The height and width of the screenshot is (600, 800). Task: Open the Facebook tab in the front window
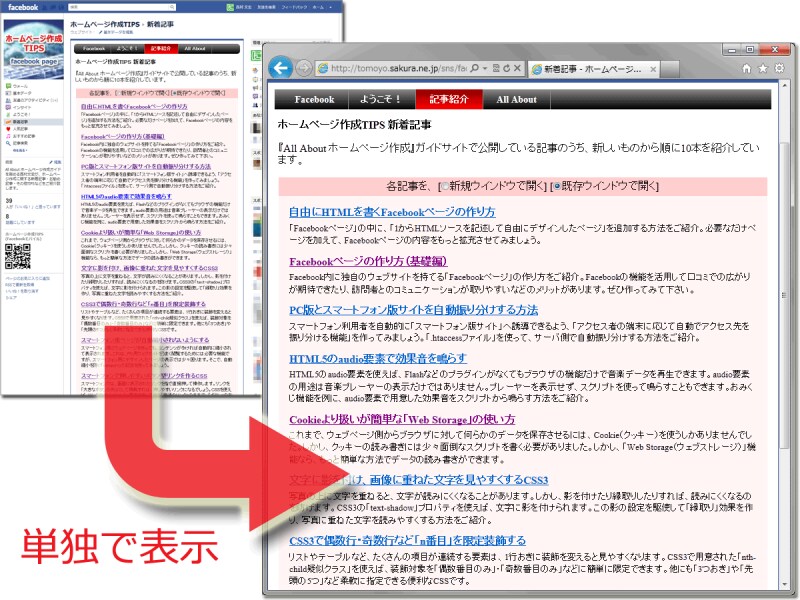(x=314, y=99)
